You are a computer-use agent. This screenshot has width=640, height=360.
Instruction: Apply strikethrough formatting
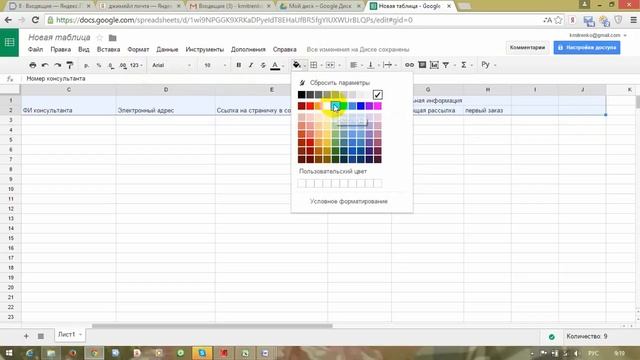click(x=263, y=65)
